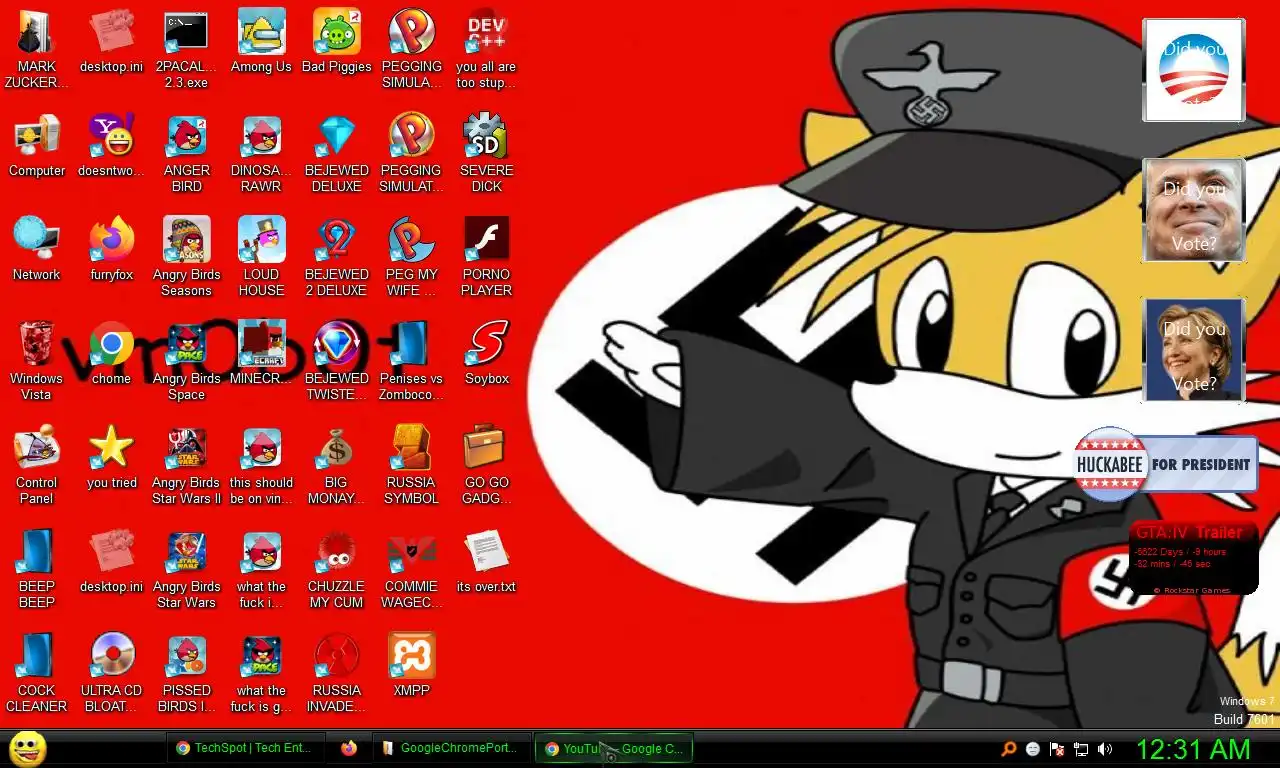
Task: Open the ULTRA CD BLOAT... disc icon
Action: [111, 674]
